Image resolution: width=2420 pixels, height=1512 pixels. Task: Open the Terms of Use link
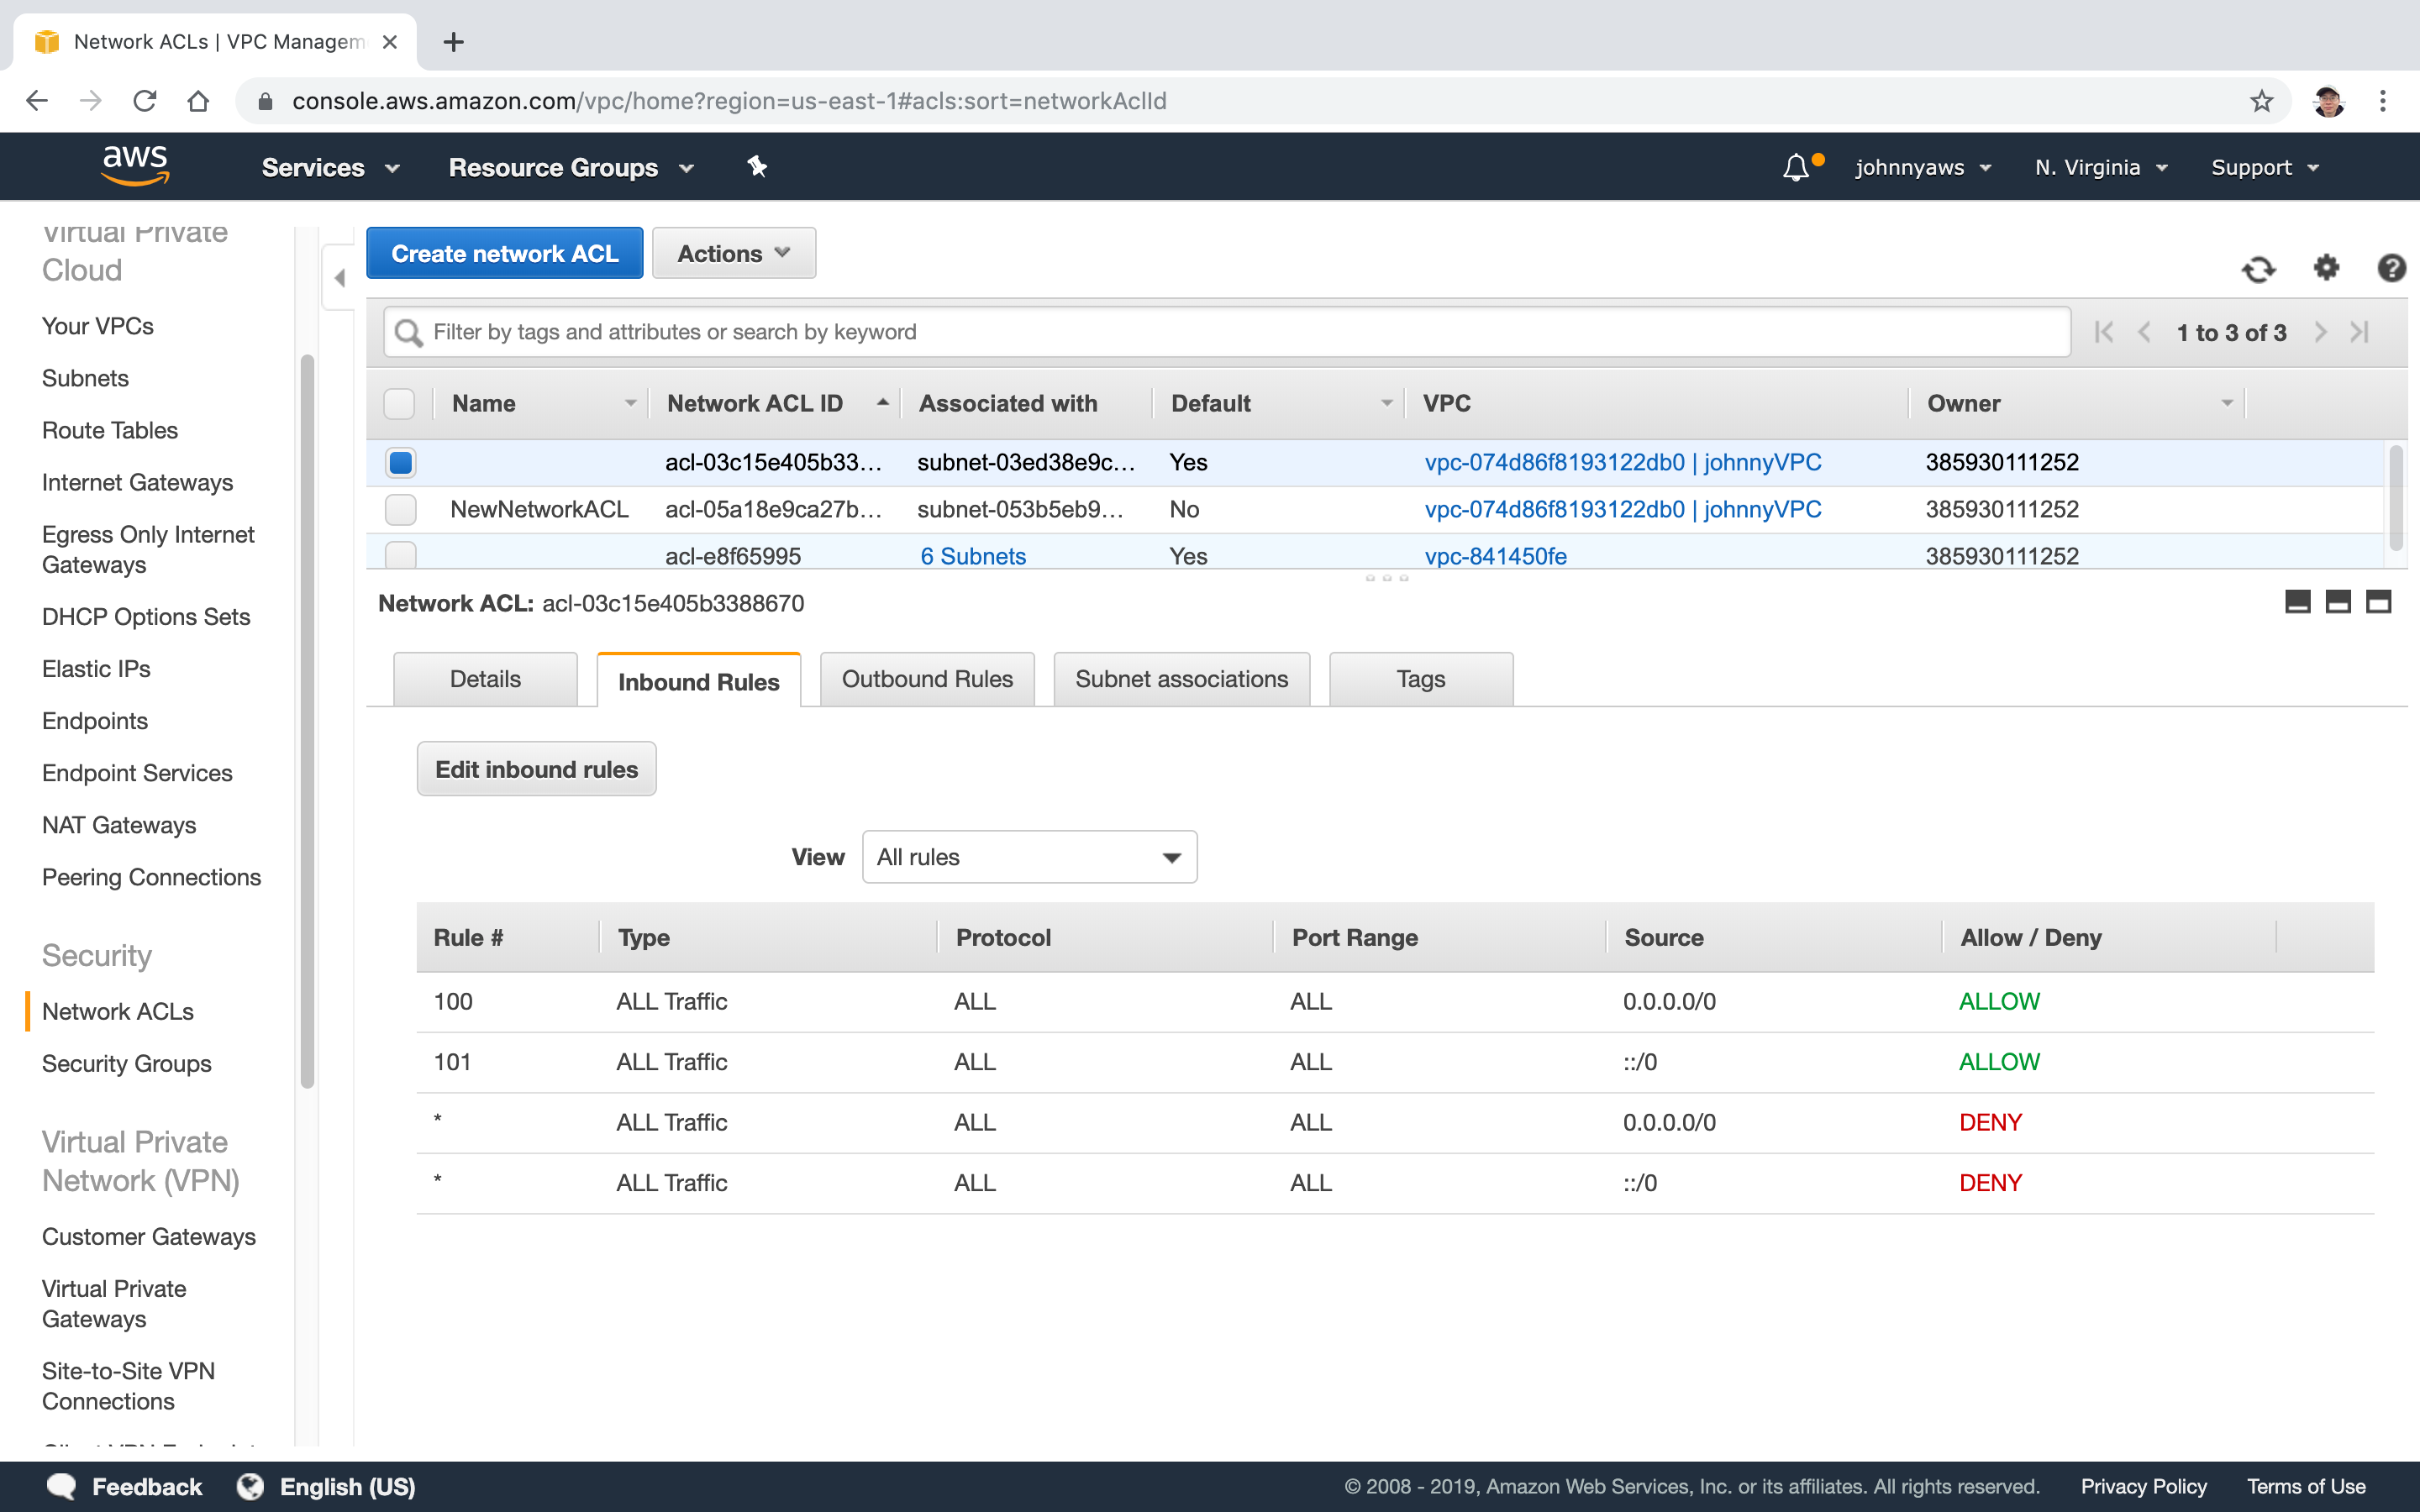click(2306, 1486)
